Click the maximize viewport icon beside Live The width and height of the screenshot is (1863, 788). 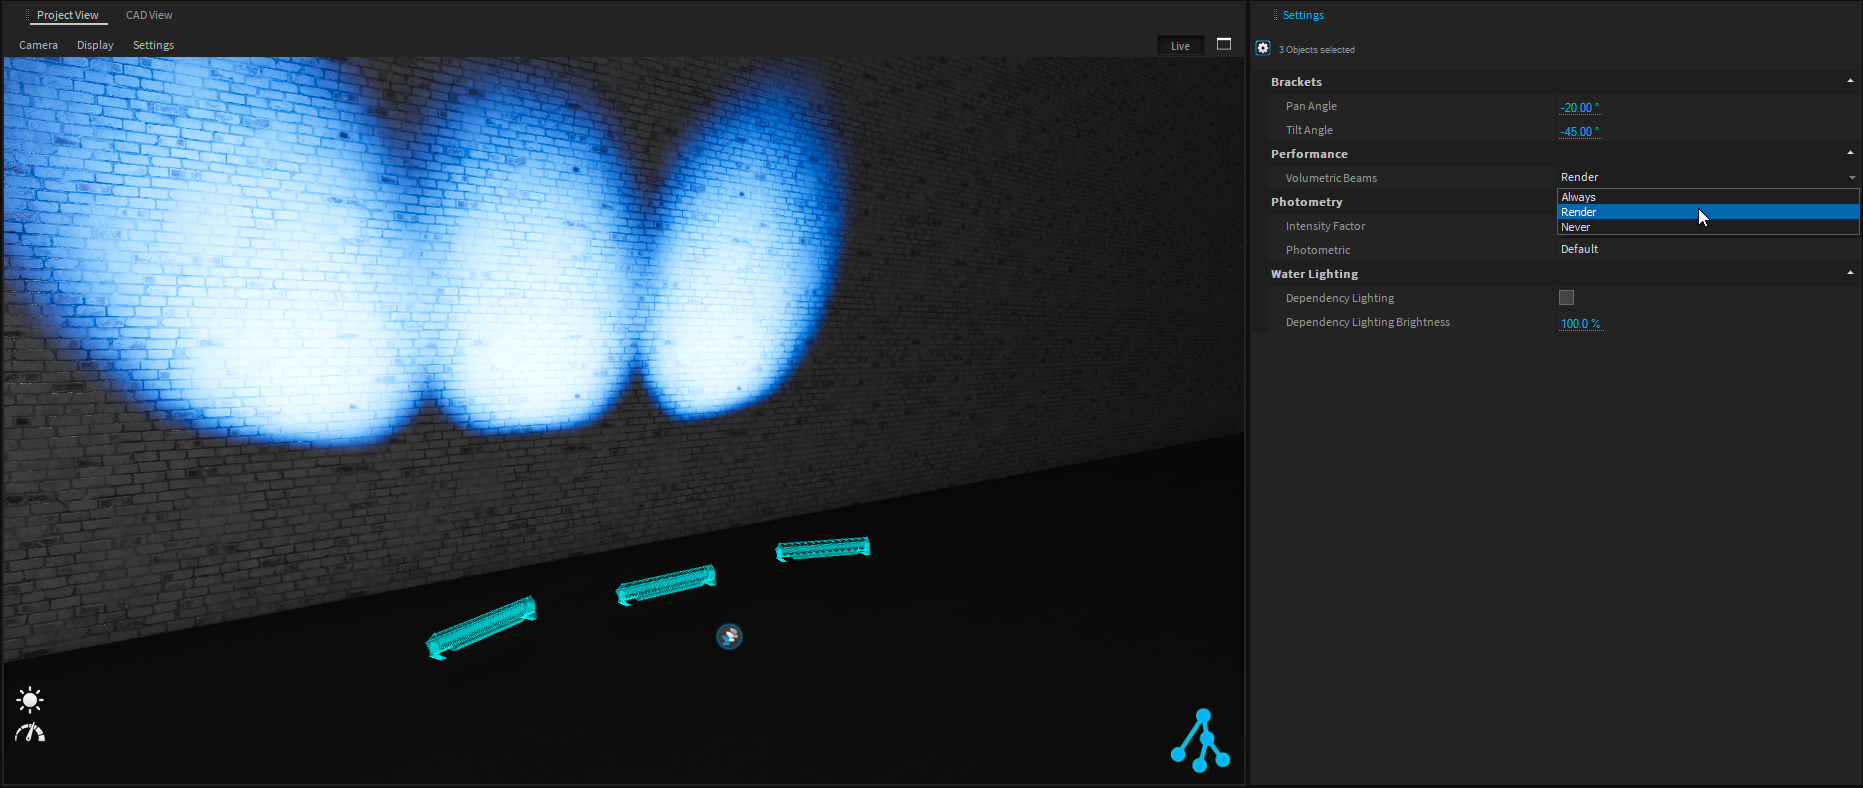[1223, 44]
